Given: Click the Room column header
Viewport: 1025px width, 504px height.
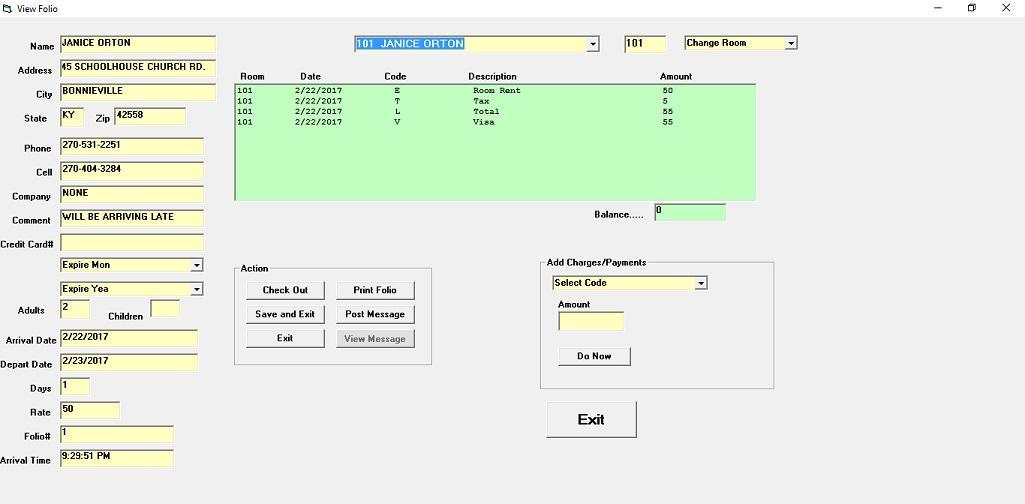Looking at the screenshot, I should click(x=252, y=76).
